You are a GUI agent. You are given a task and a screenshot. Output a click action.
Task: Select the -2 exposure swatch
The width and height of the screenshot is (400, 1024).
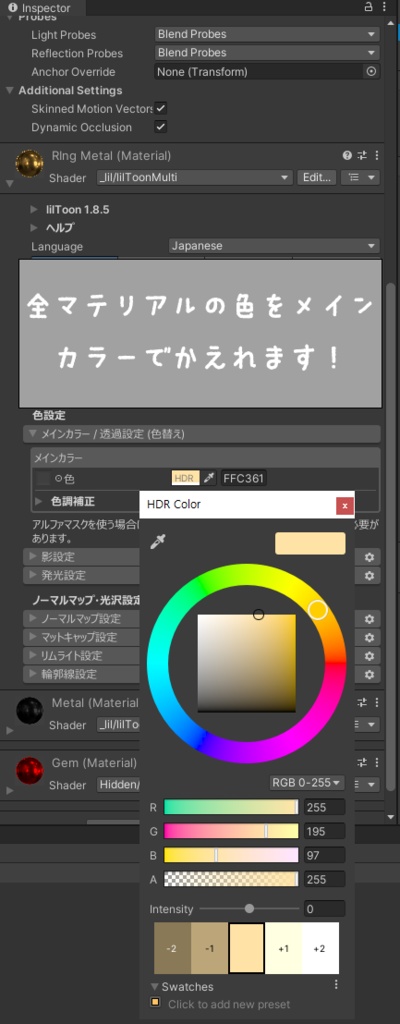(x=172, y=948)
